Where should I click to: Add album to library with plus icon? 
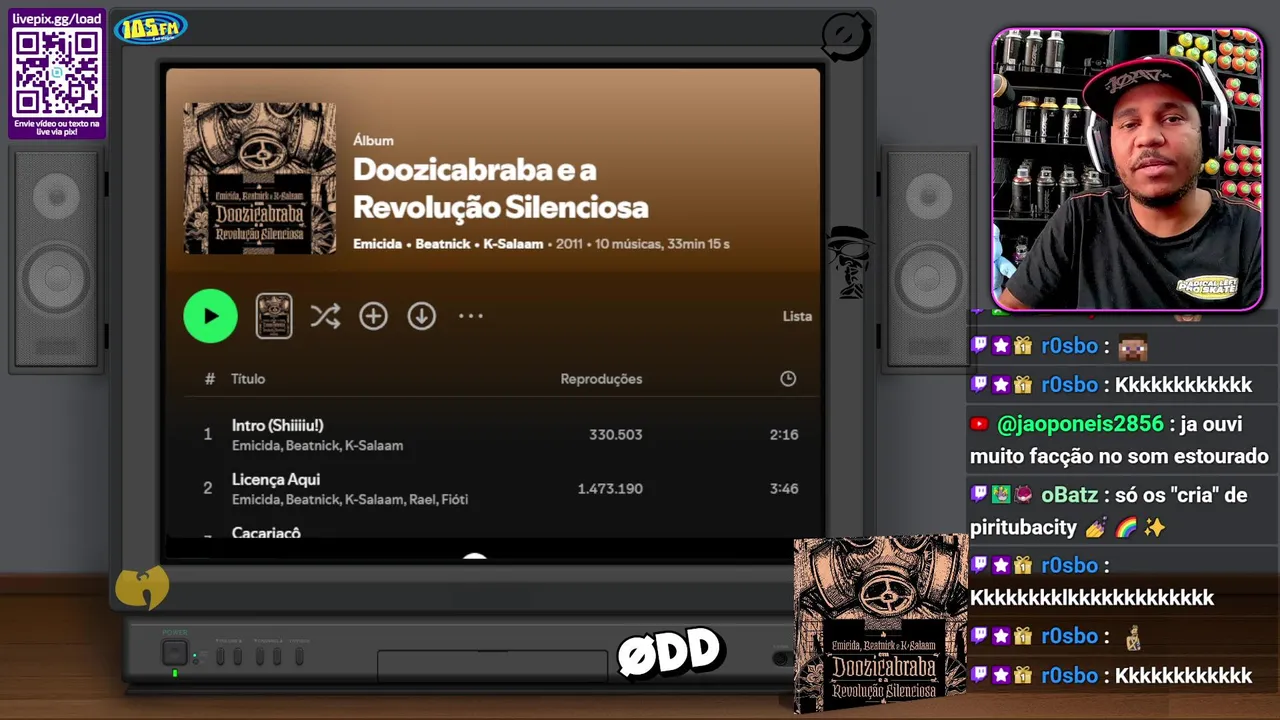373,316
